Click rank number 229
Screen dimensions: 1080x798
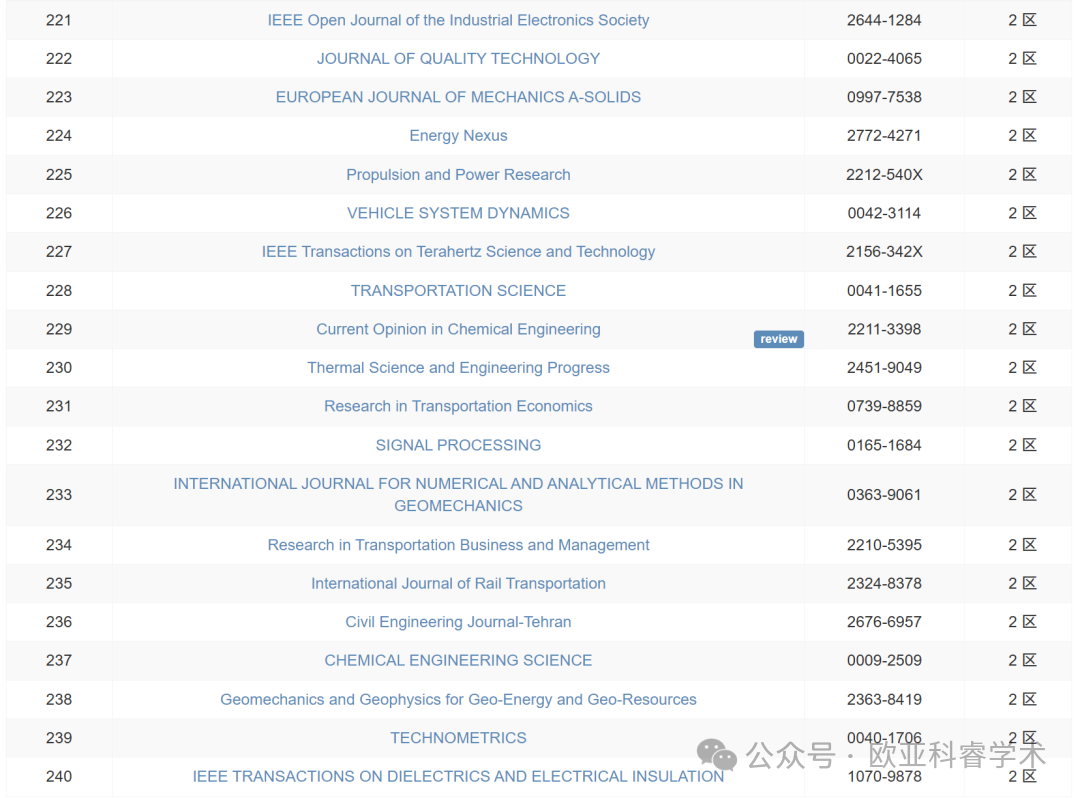[x=59, y=329]
